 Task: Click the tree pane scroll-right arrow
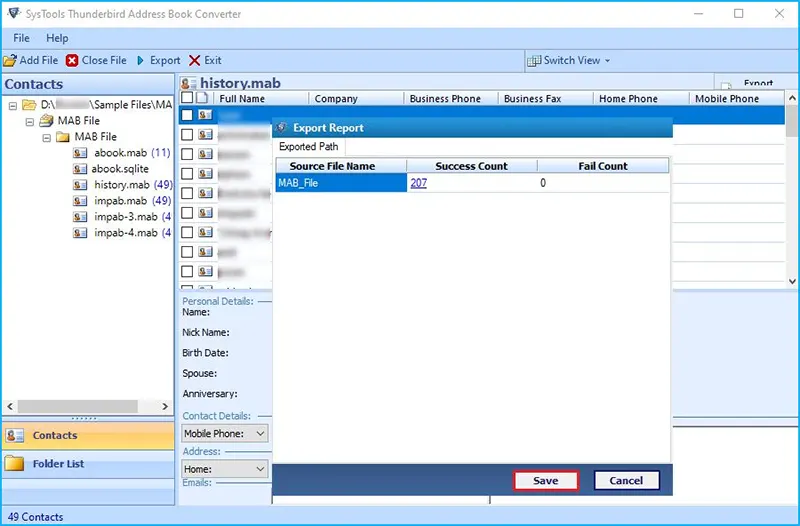165,406
